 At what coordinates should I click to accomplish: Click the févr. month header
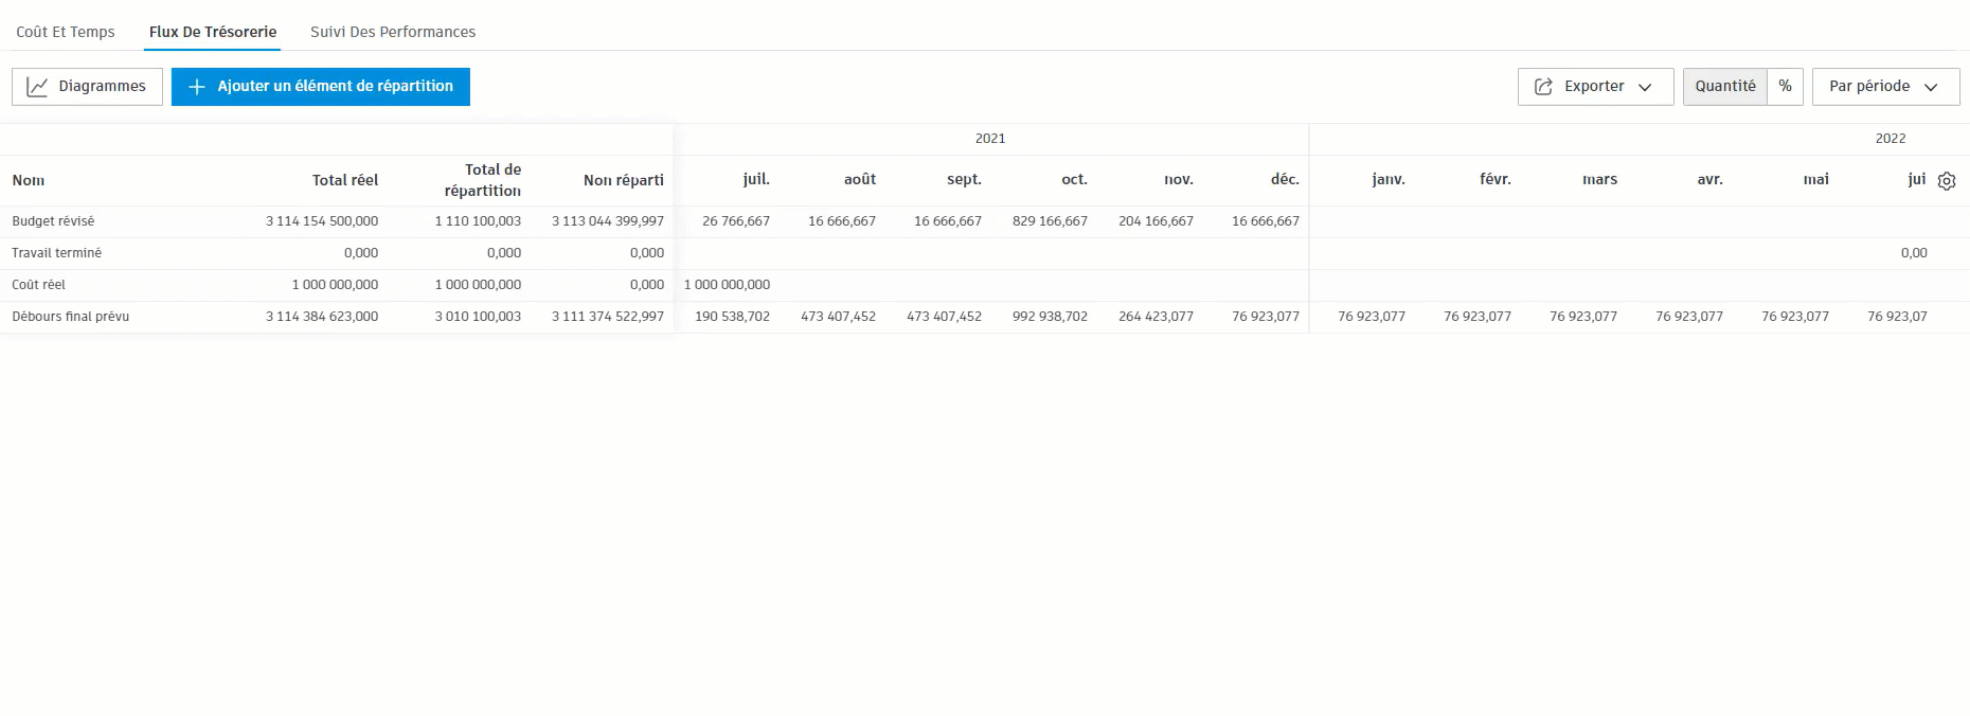pos(1495,179)
